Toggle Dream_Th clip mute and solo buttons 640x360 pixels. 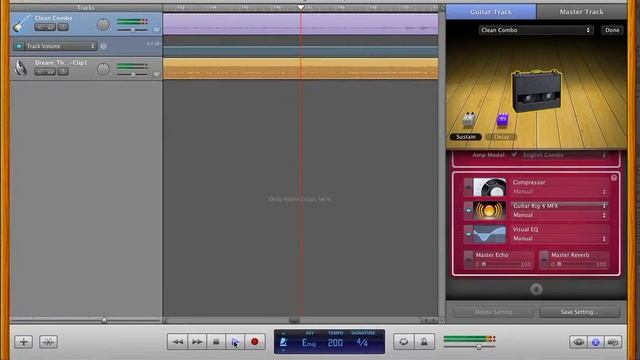click(45, 72)
